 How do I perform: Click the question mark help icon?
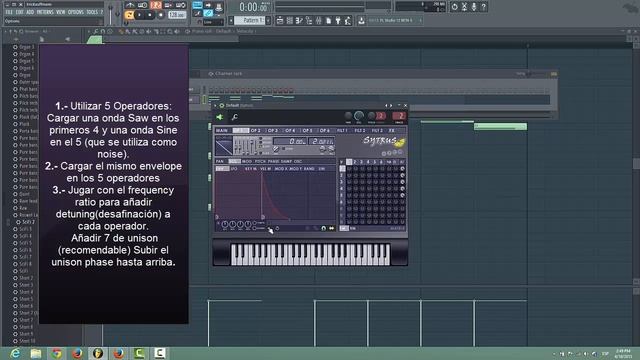pos(484,7)
